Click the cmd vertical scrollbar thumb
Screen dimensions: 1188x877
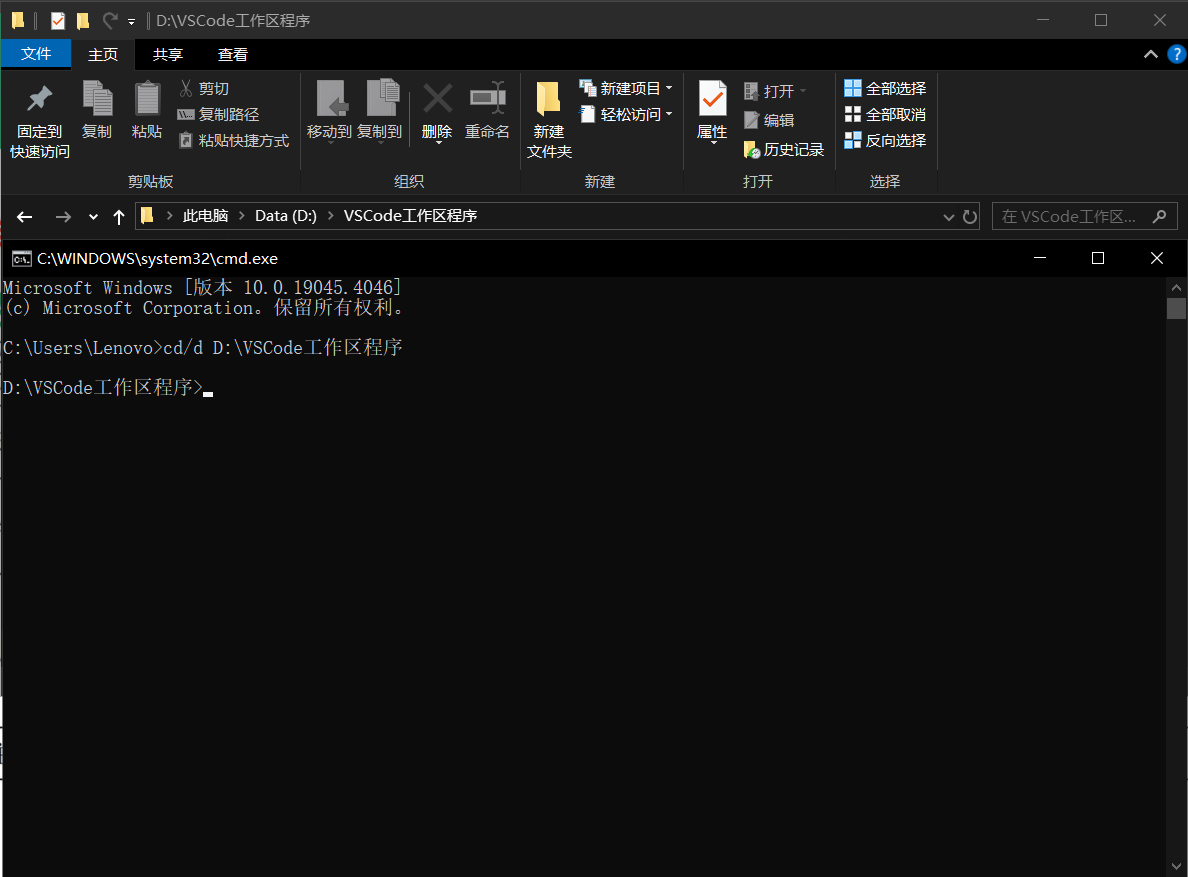pos(1176,308)
